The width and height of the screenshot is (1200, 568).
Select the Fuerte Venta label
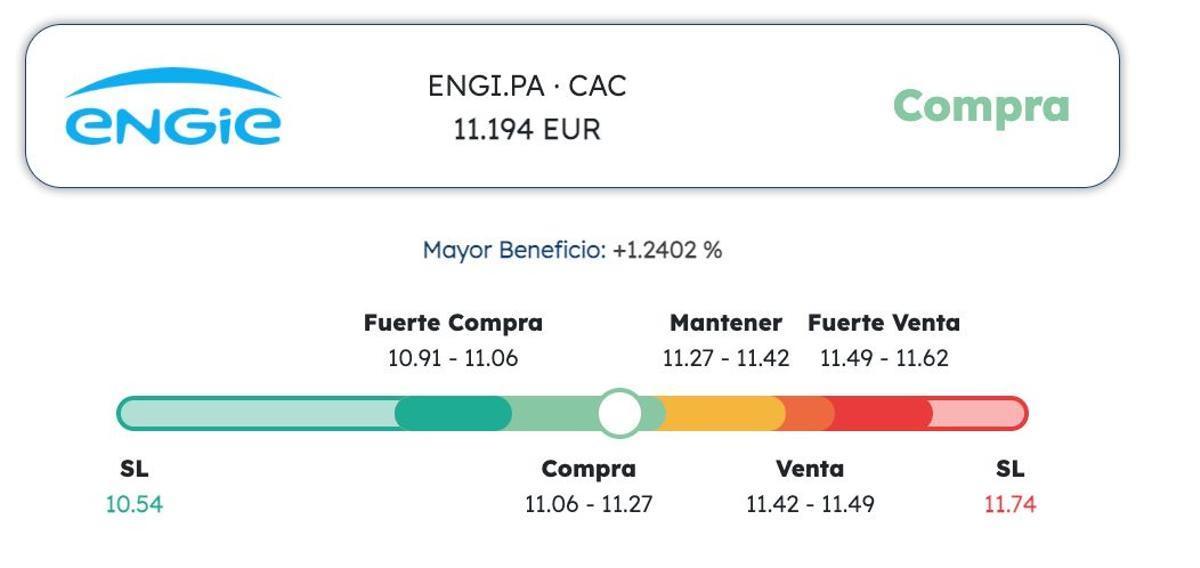tap(884, 323)
